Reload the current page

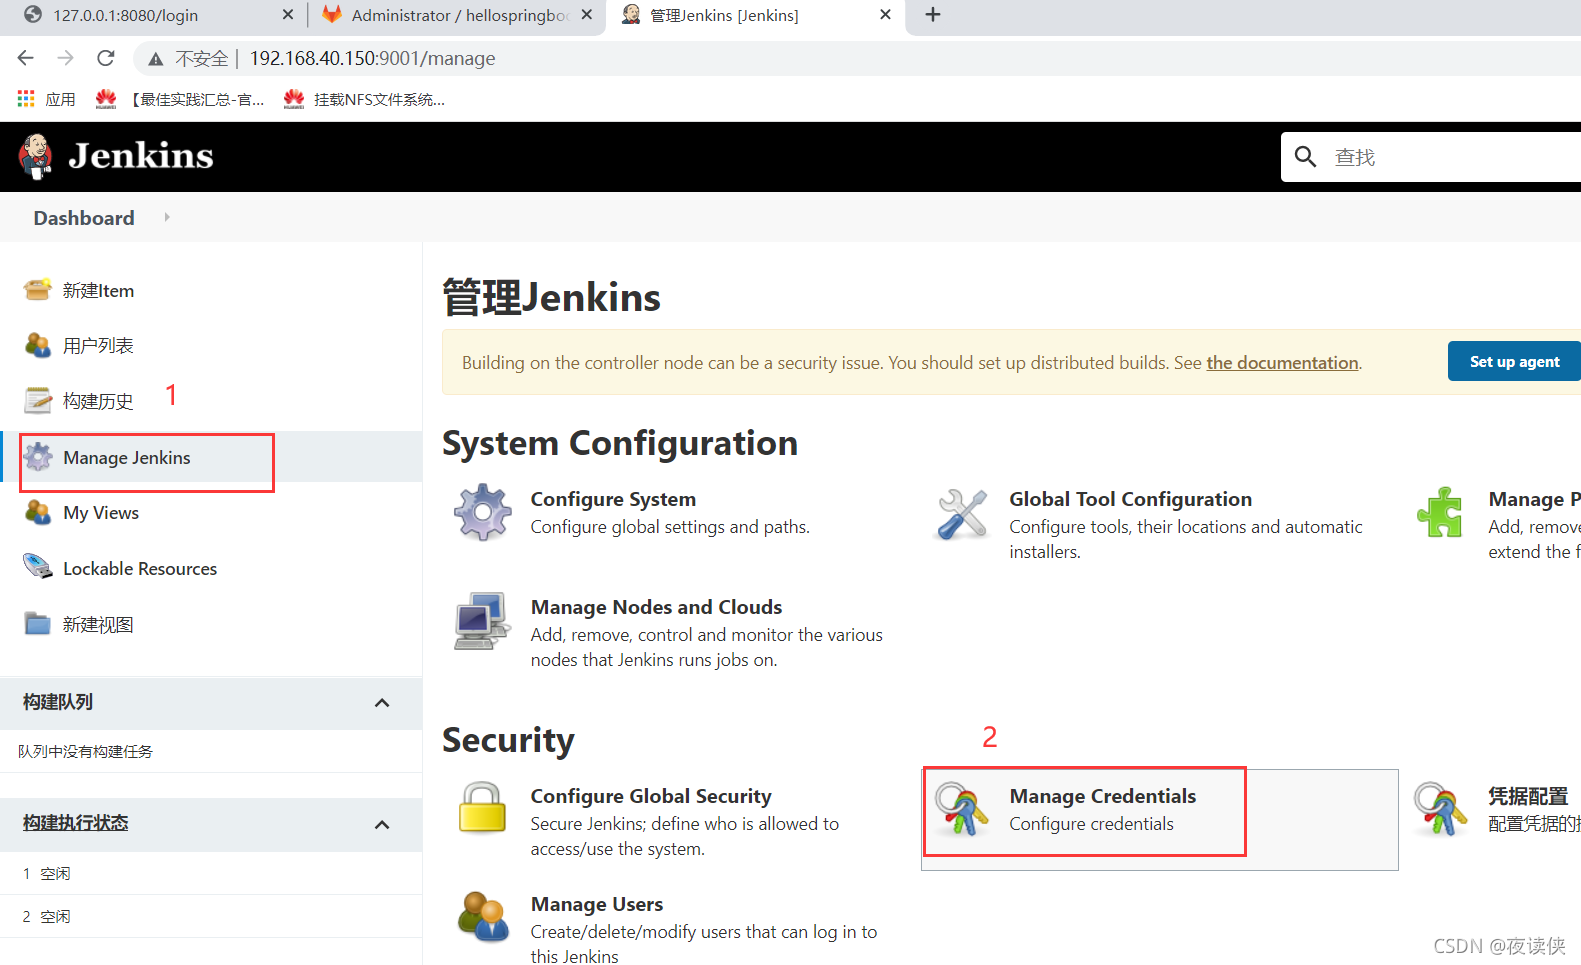click(106, 58)
